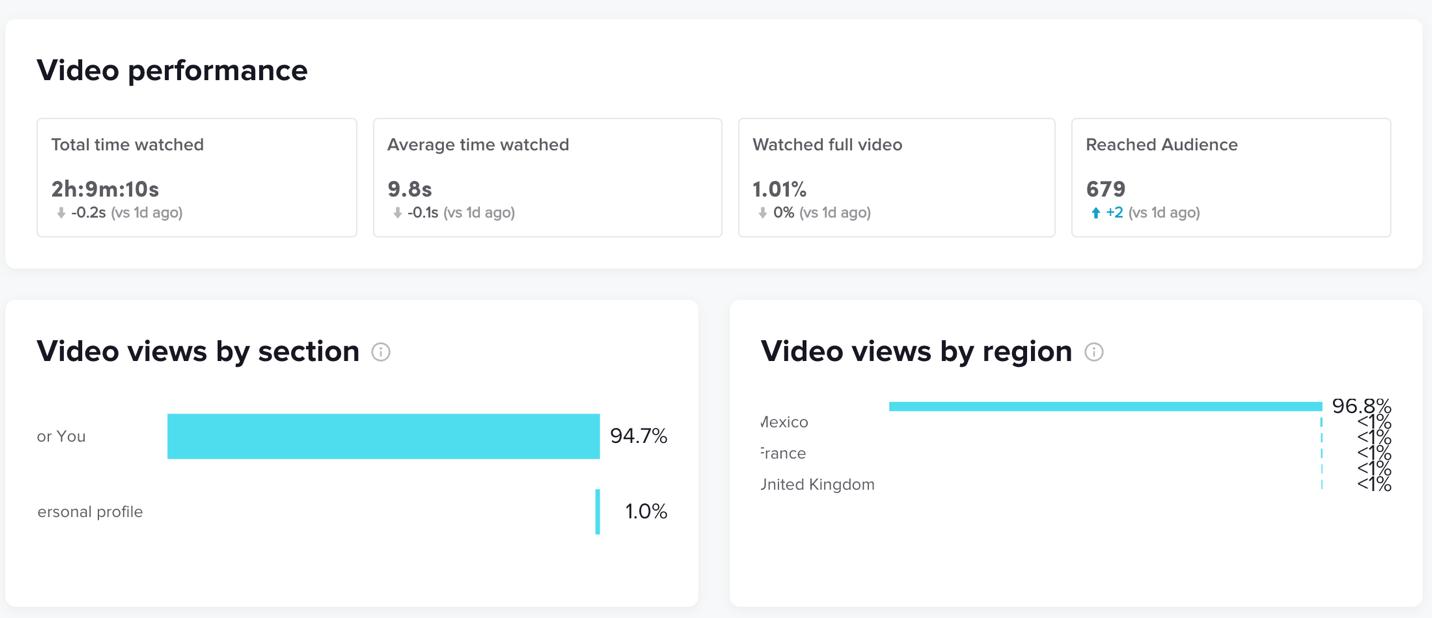
Task: Click the blue up arrow under Reached Audience
Action: [x=1096, y=213]
